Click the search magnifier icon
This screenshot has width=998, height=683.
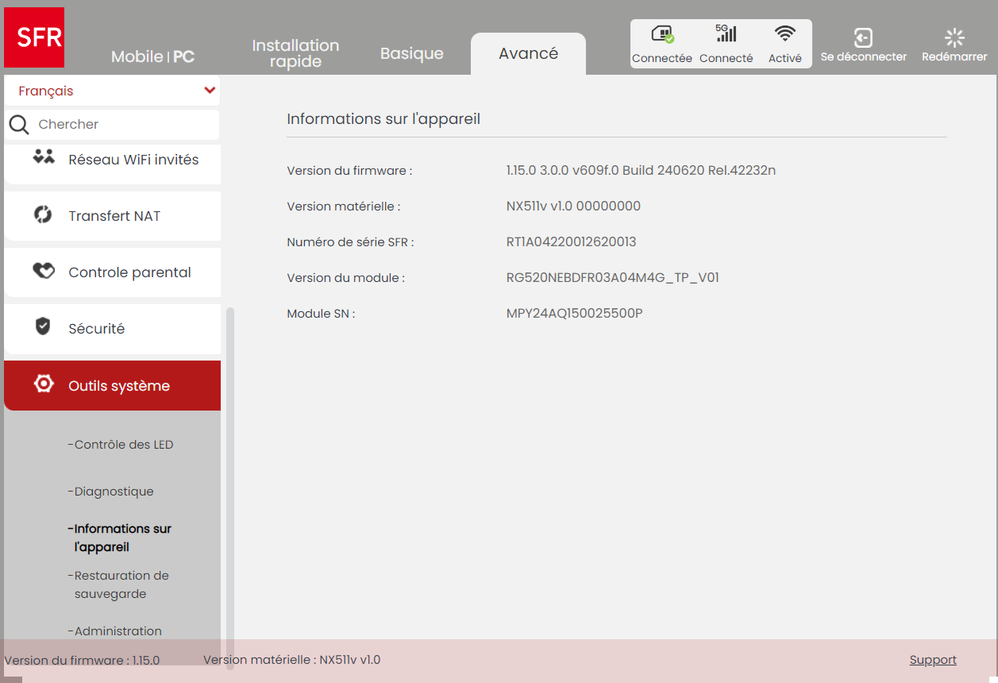19,125
